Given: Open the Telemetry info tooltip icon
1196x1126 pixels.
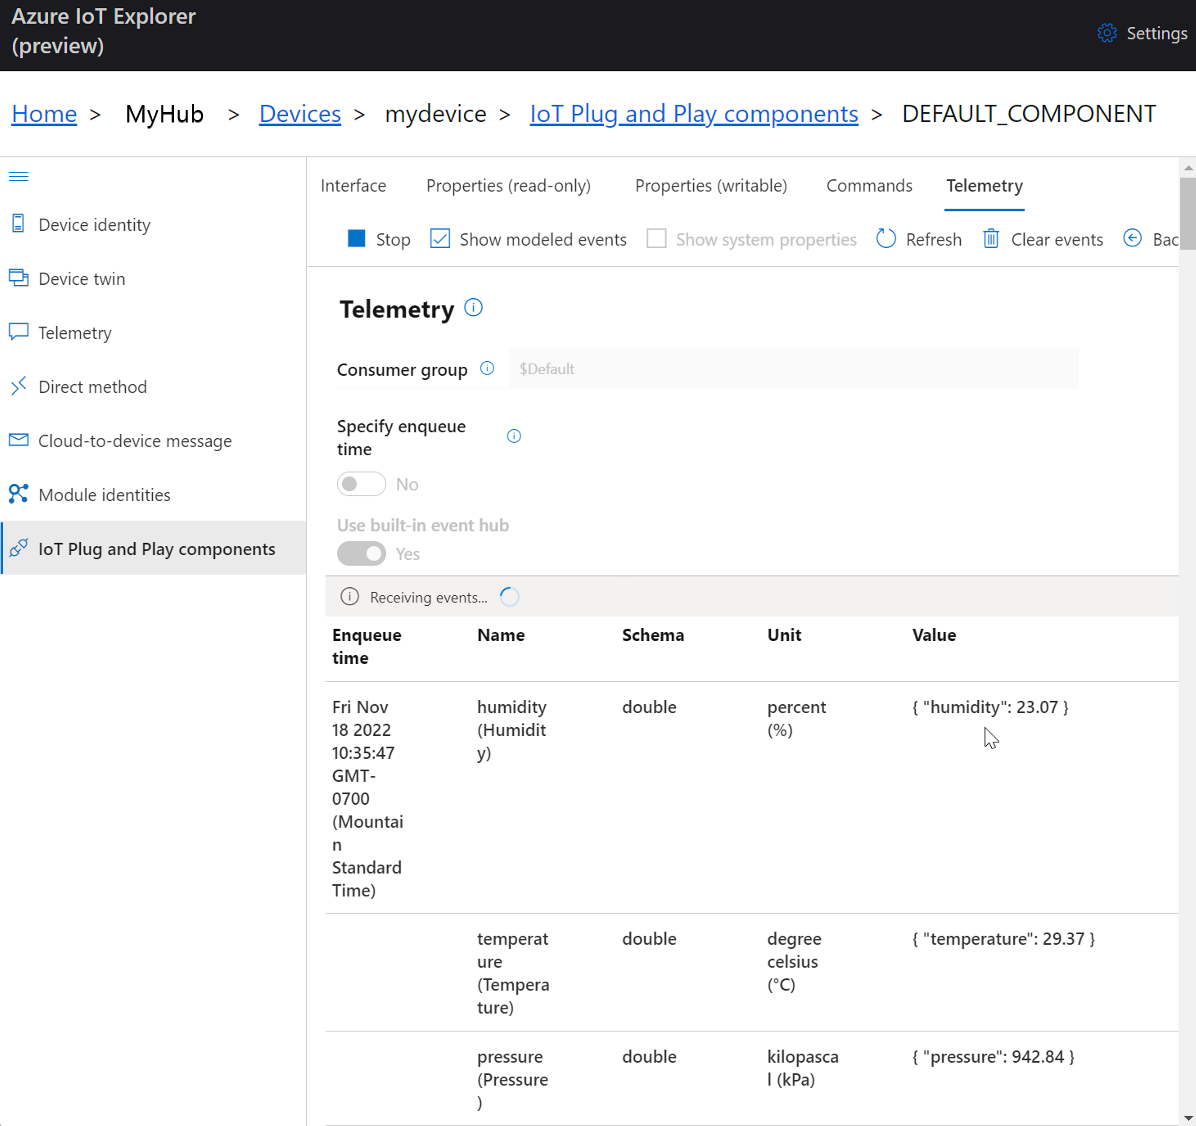Looking at the screenshot, I should point(472,307).
